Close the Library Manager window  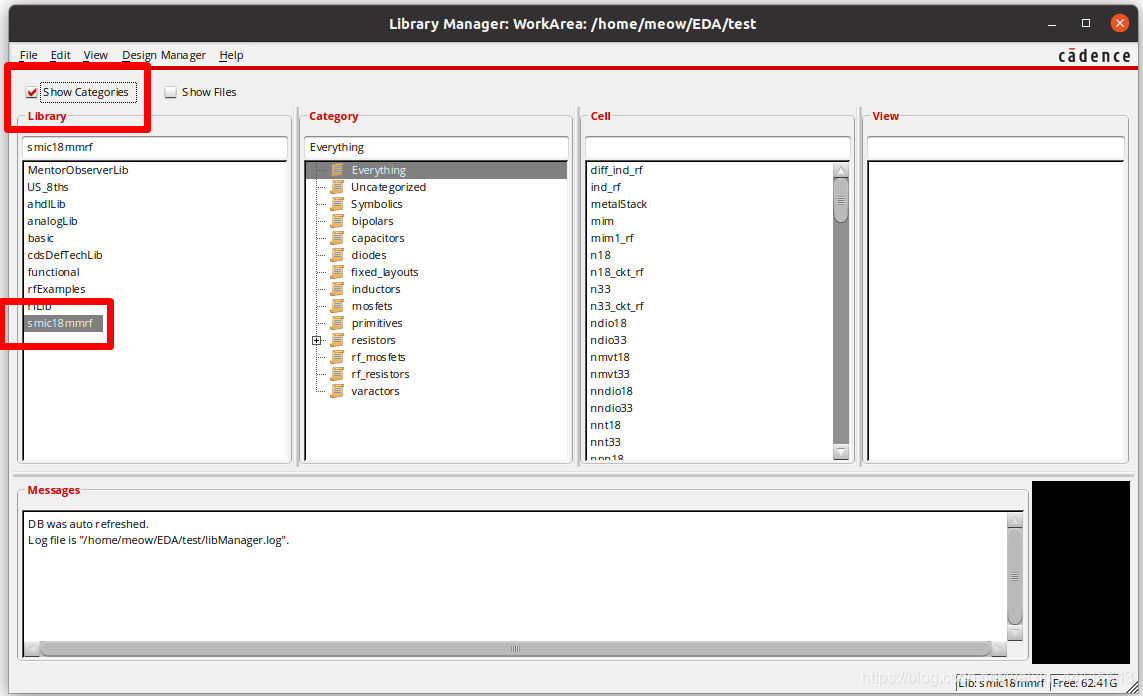[x=1120, y=23]
